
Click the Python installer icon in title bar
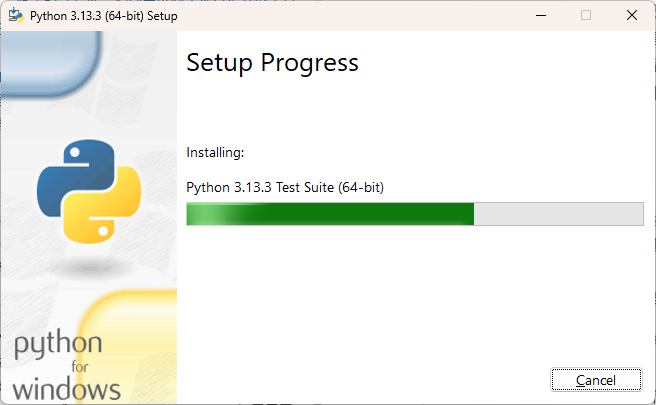pyautogui.click(x=16, y=15)
